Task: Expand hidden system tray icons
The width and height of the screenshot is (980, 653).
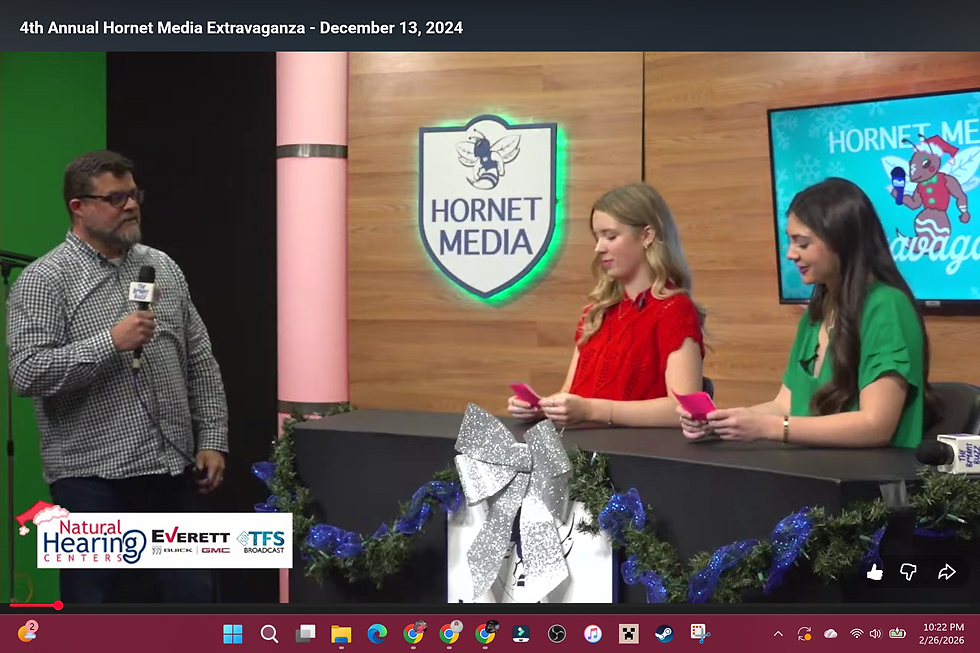Action: click(778, 634)
